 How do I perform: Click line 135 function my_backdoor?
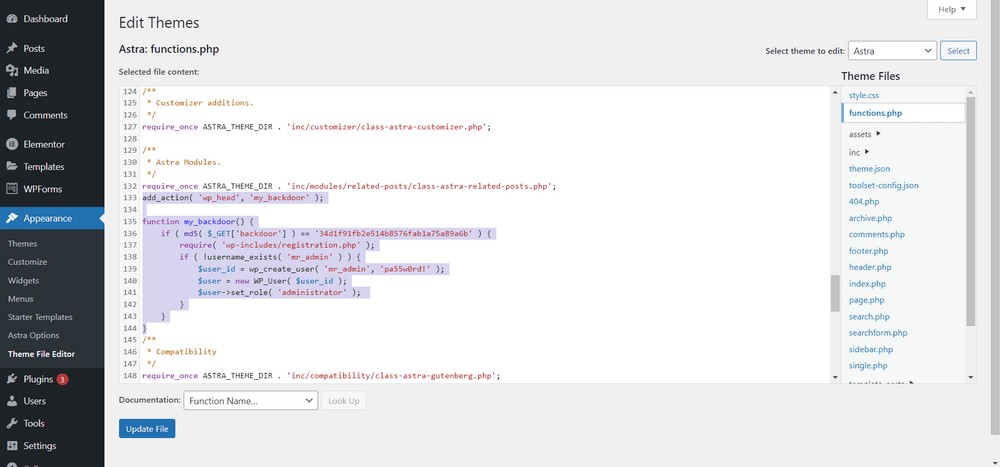[198, 222]
